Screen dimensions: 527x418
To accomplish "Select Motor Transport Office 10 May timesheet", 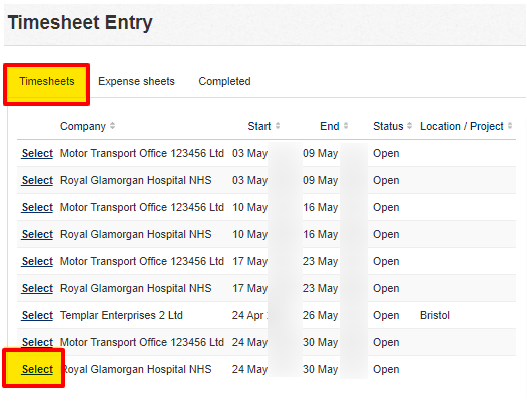I will coord(37,207).
